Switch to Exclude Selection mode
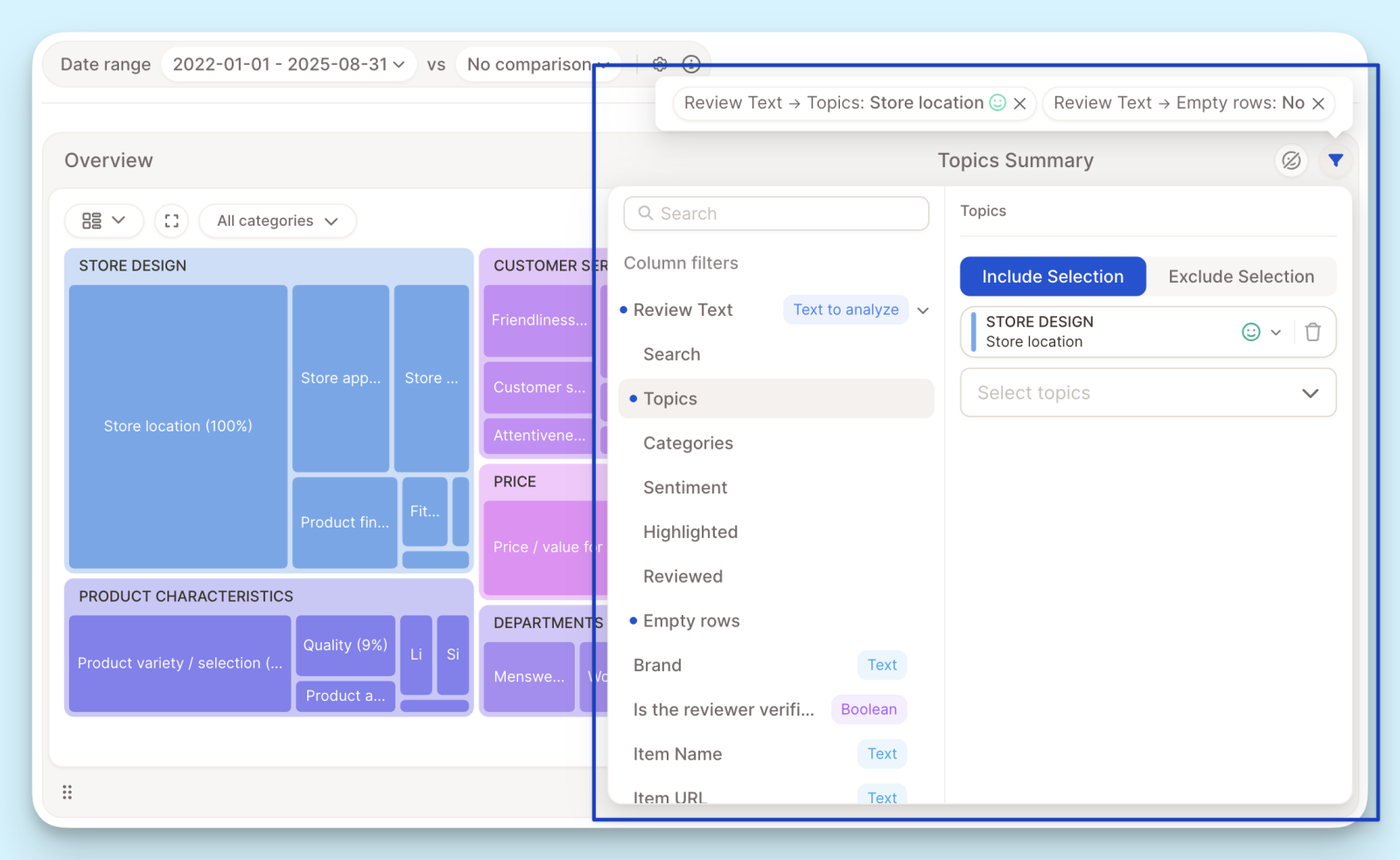 1240,277
